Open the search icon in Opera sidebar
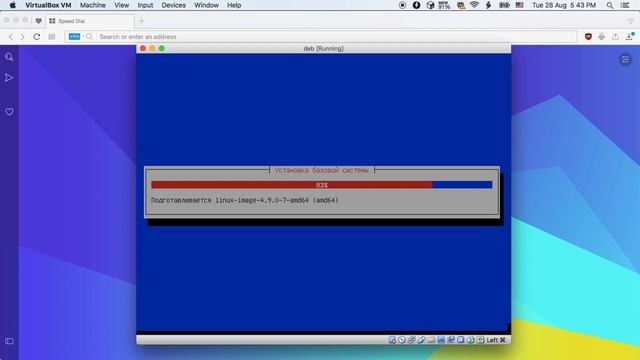 click(x=9, y=57)
